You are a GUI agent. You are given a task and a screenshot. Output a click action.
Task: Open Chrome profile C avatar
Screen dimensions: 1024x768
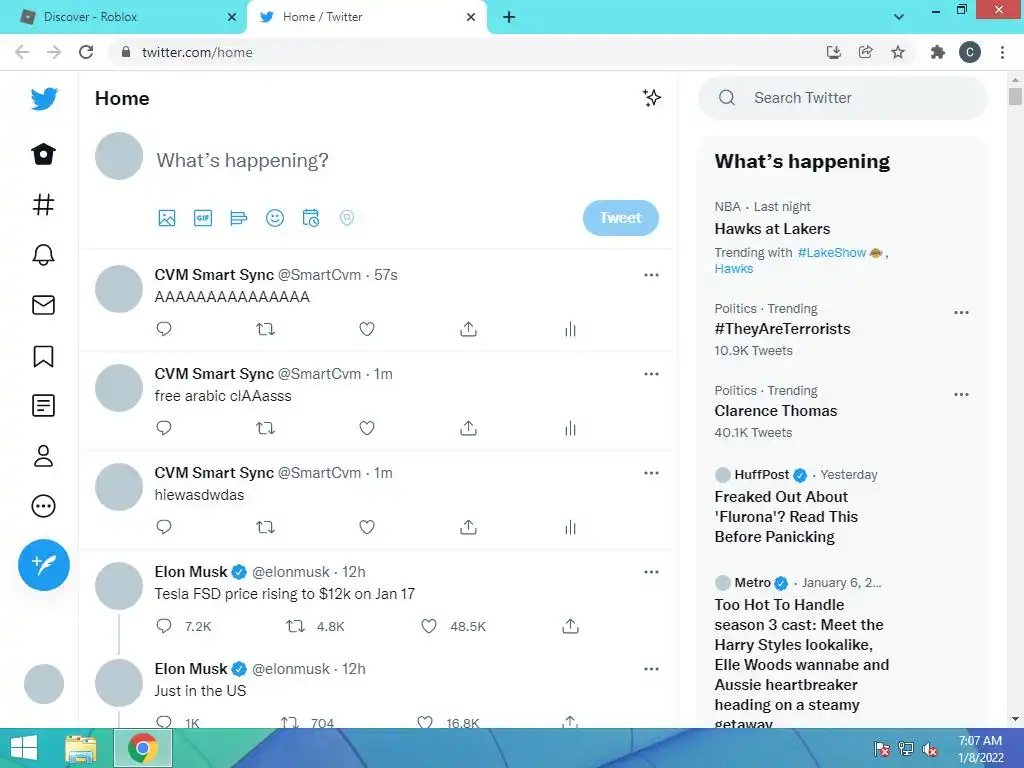tap(970, 52)
